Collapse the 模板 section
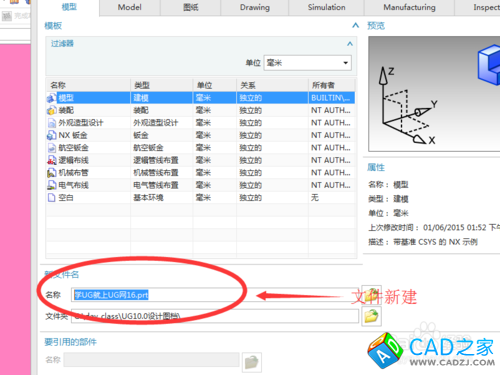500x375 pixels. 356,25
